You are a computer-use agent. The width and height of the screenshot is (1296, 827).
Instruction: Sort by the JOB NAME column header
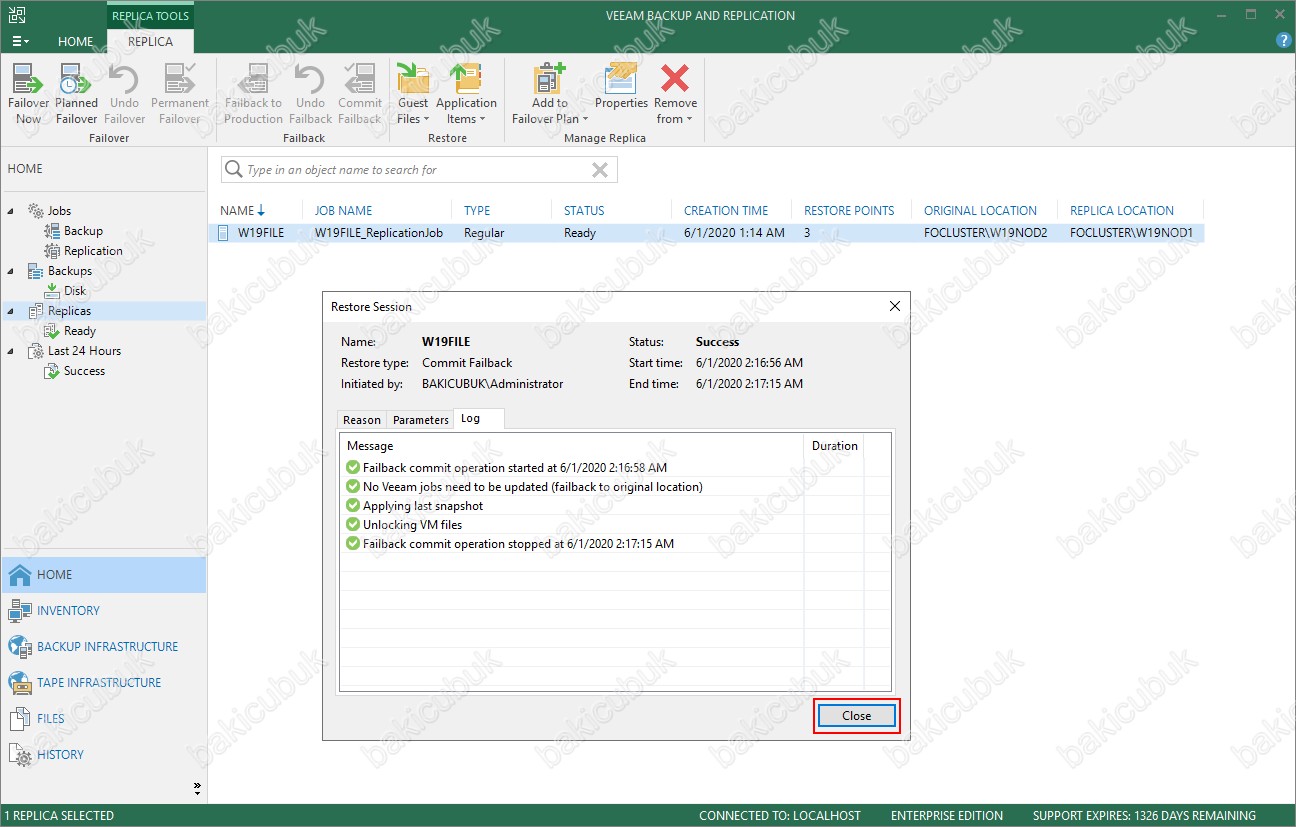pyautogui.click(x=343, y=210)
